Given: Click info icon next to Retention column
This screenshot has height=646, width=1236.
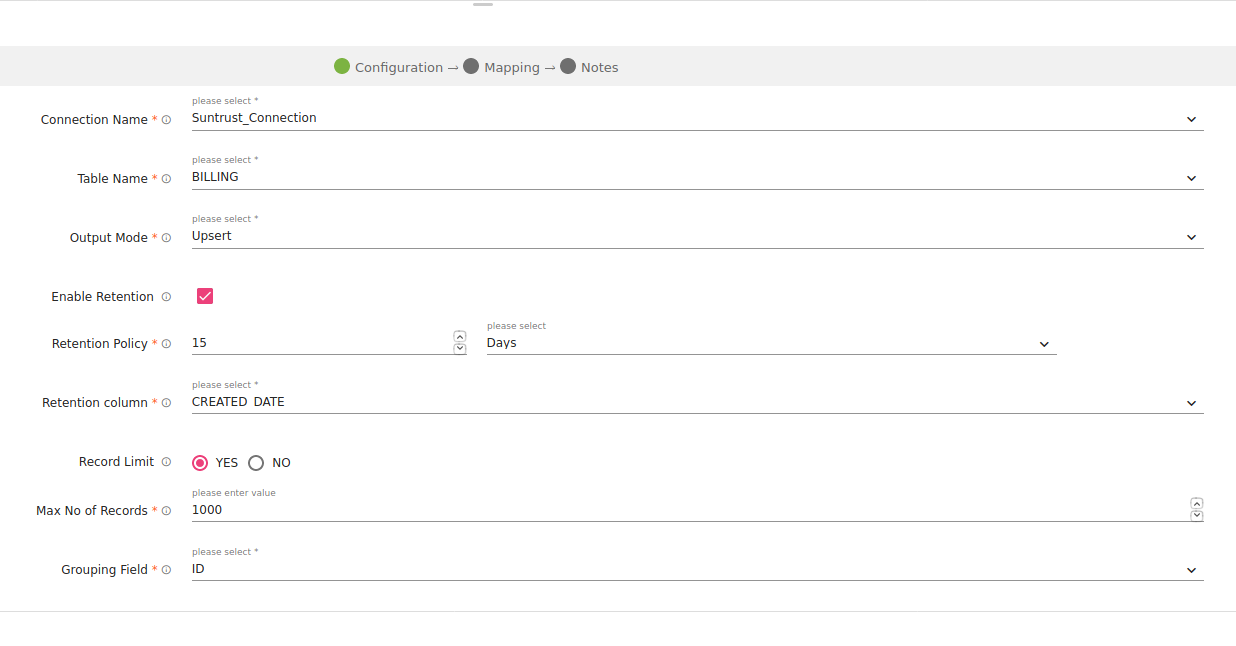Looking at the screenshot, I should 166,403.
